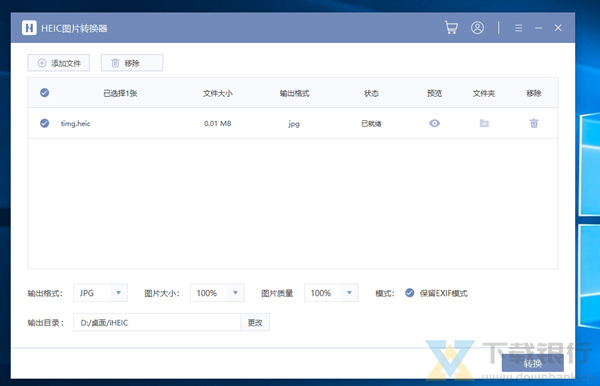Preview timg.heic with the eye icon

click(434, 123)
